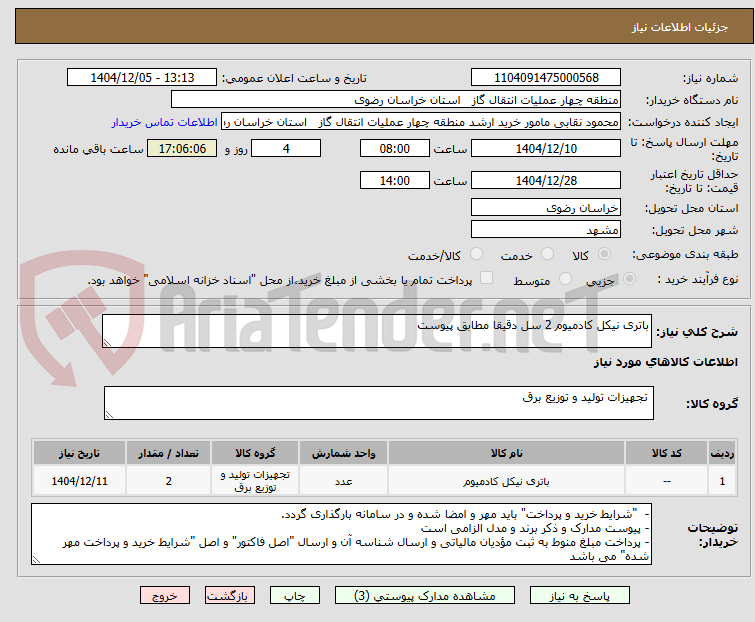Select the خدمت radio button

[x=547, y=254]
